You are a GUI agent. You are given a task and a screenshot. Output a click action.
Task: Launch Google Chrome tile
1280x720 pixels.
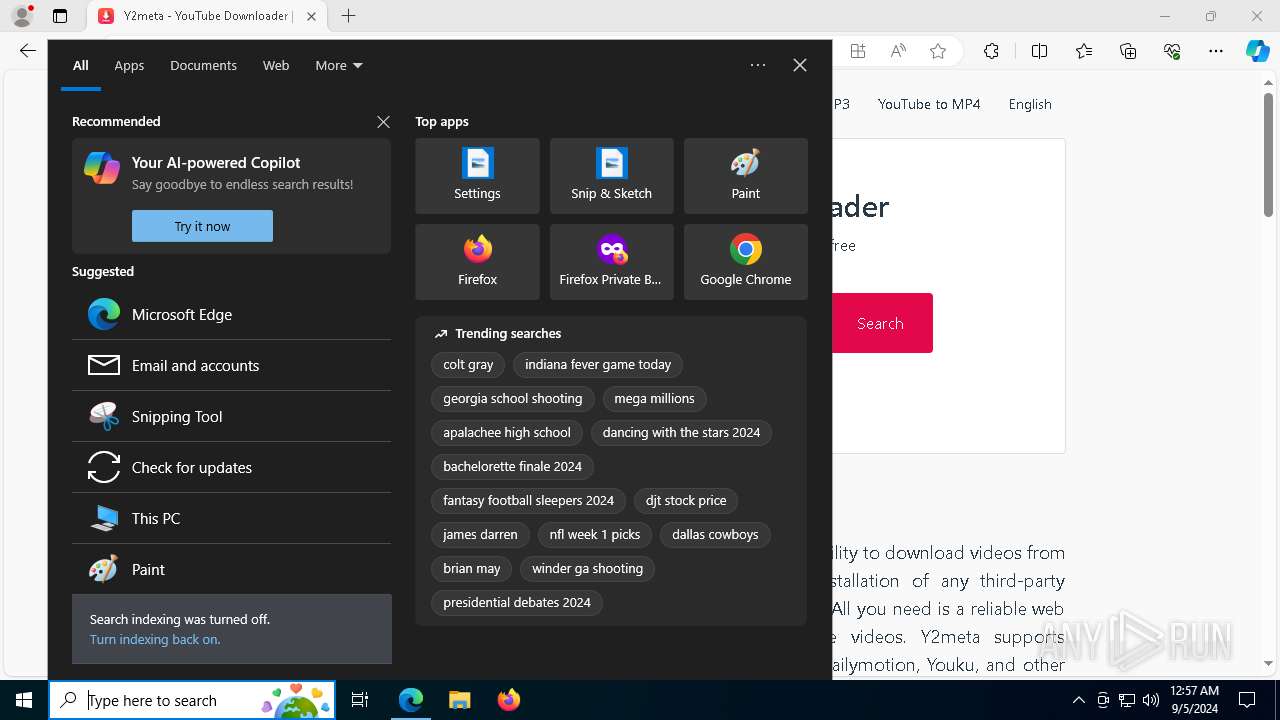745,262
